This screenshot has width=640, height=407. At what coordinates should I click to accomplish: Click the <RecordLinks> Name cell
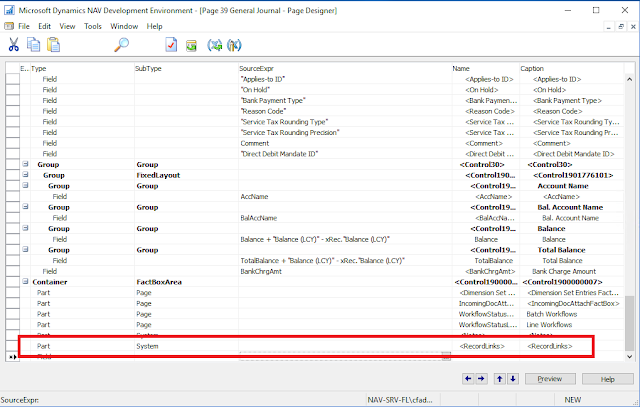pos(485,346)
